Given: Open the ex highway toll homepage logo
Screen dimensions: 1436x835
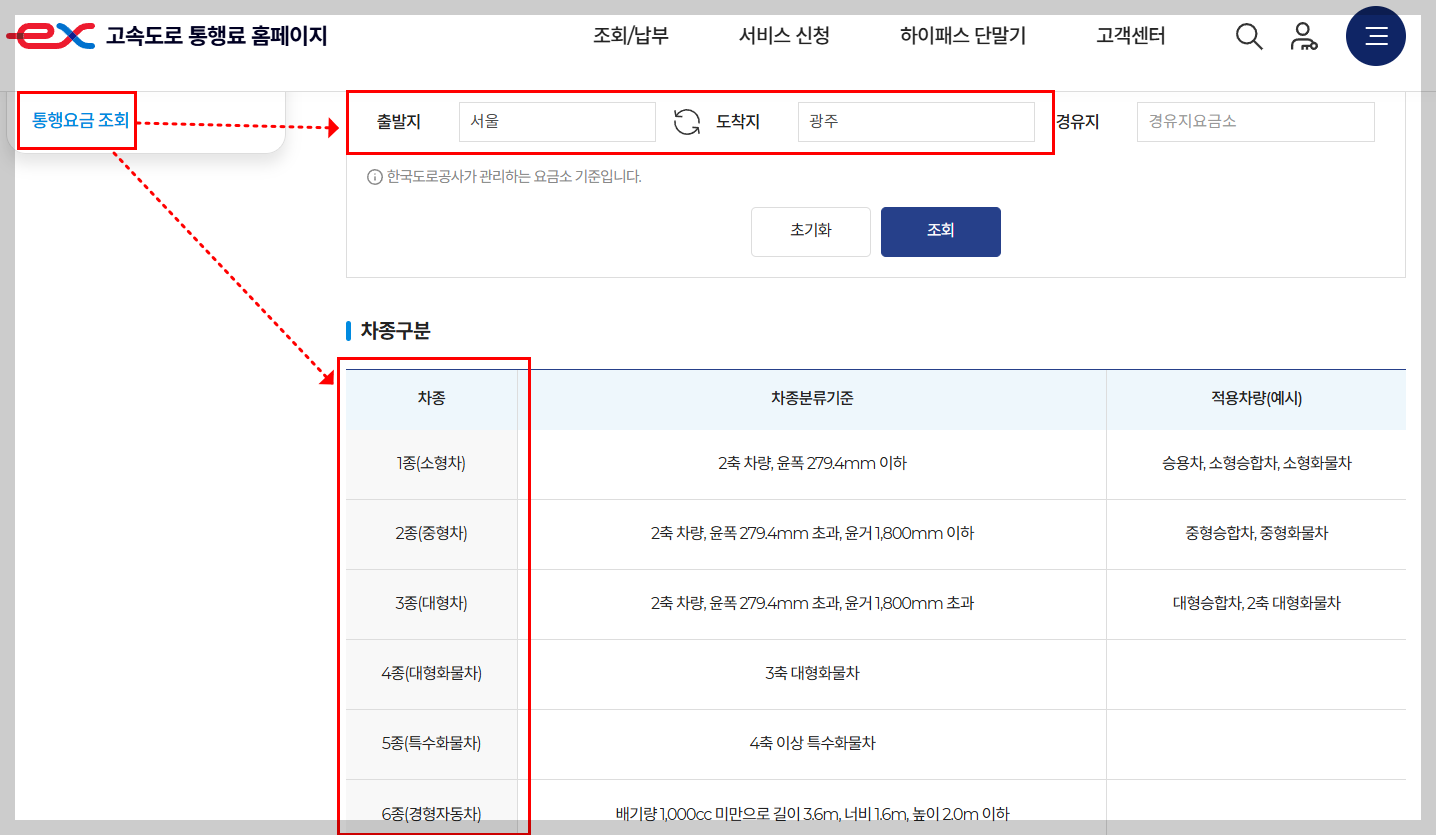Looking at the screenshot, I should (51, 36).
